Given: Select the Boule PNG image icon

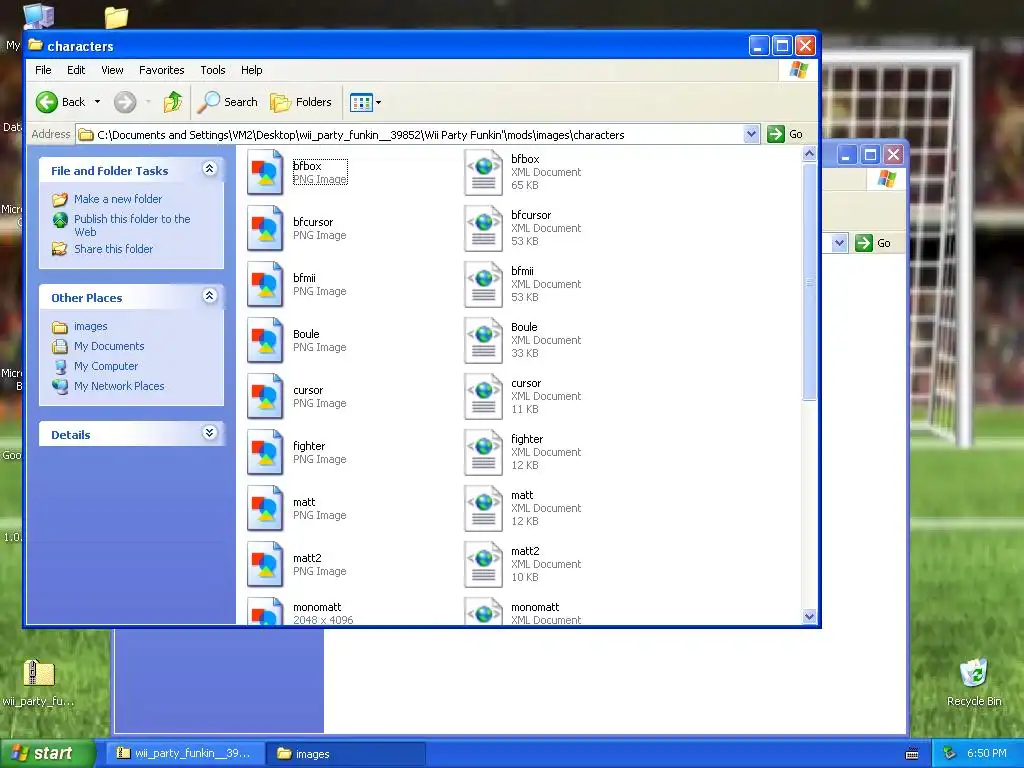Looking at the screenshot, I should 265,340.
